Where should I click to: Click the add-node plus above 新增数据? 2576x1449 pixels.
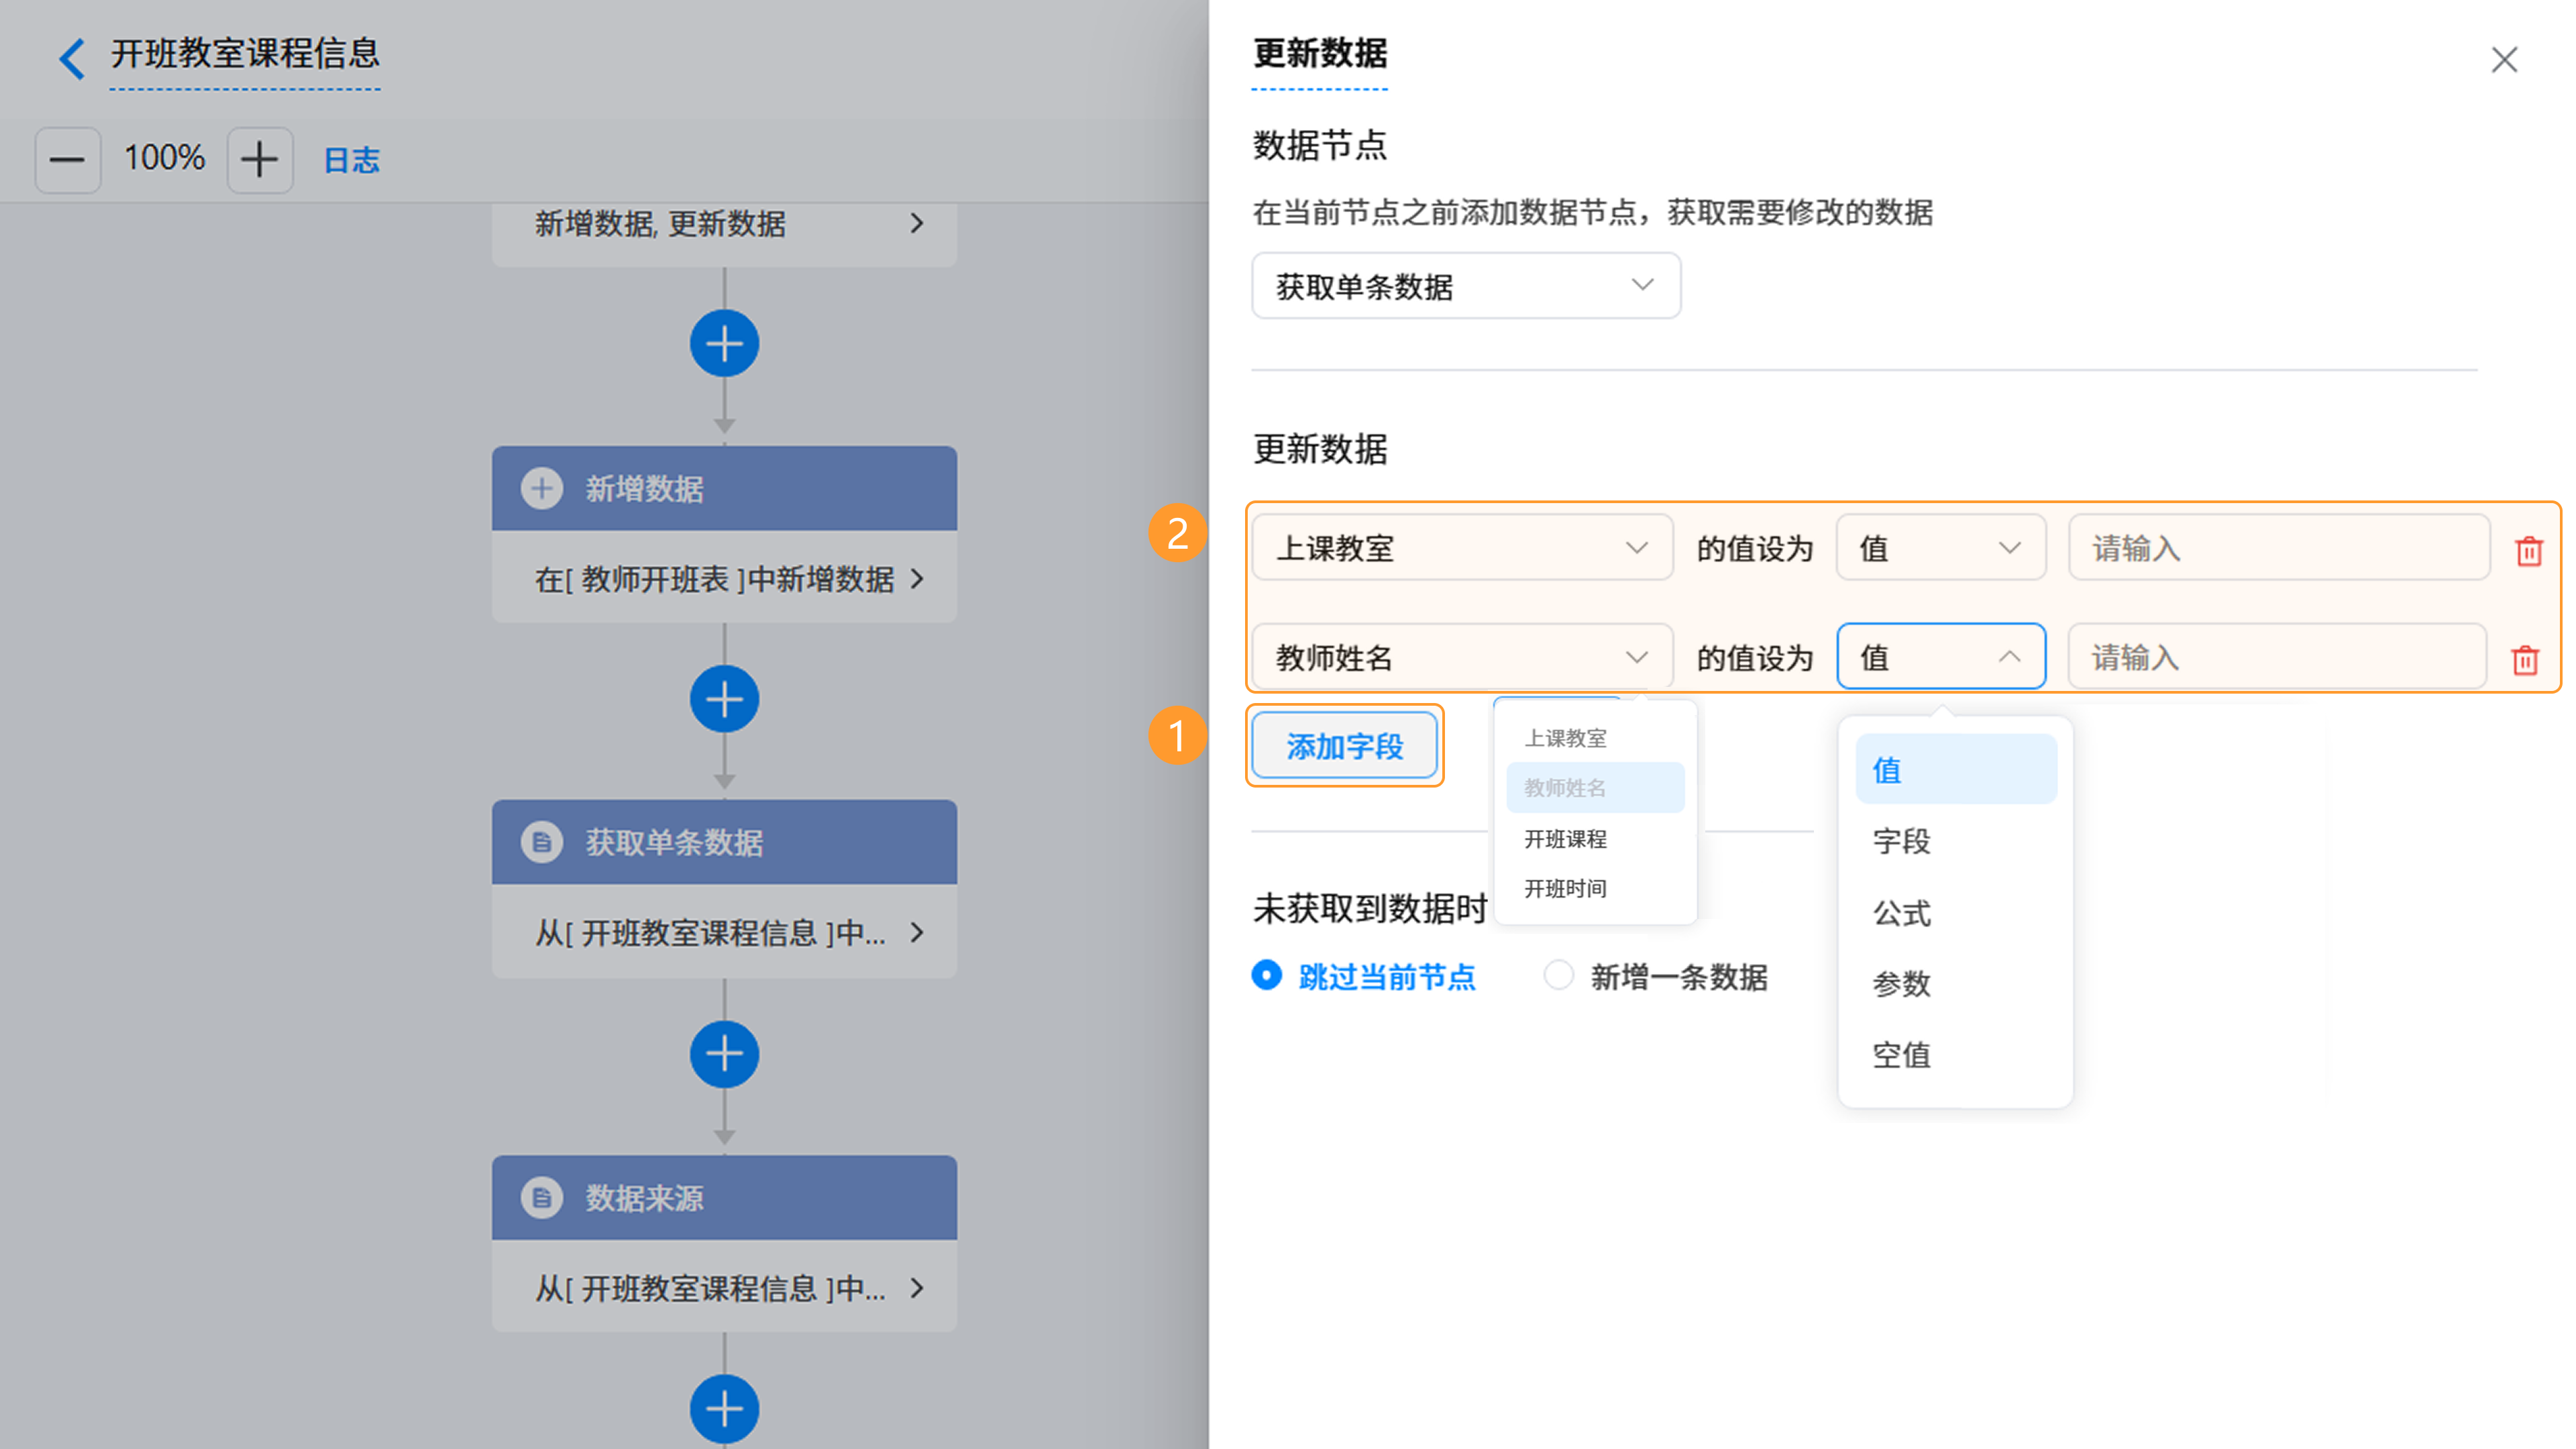(x=725, y=344)
